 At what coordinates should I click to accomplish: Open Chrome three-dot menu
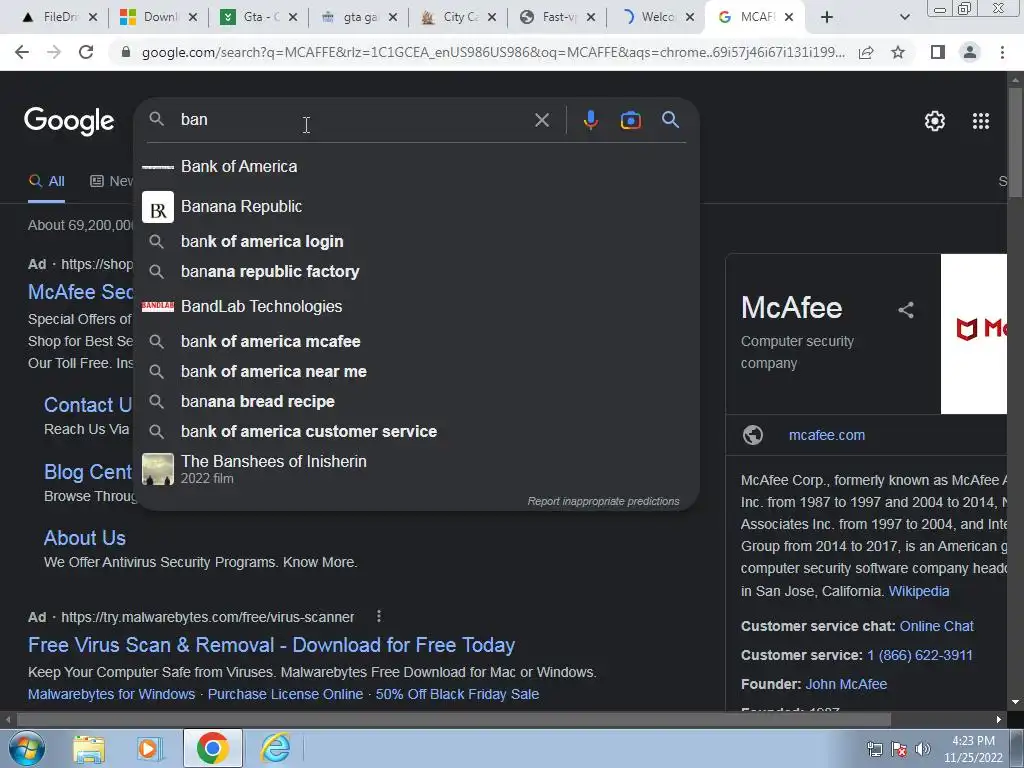[1002, 52]
